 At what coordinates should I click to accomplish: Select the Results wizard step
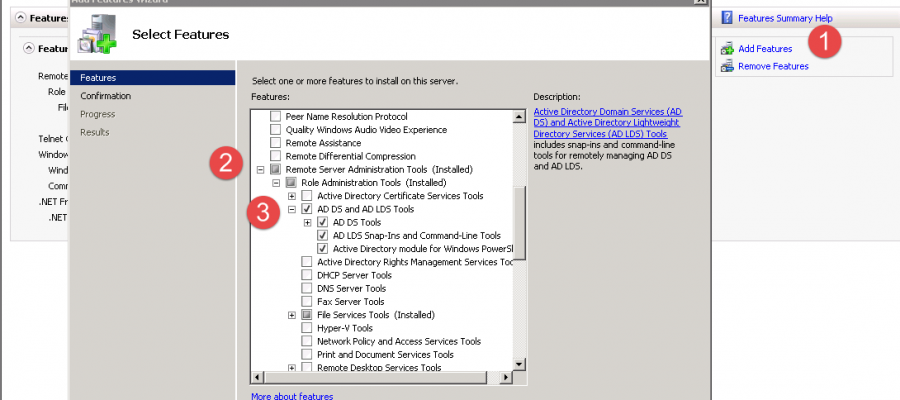point(95,132)
